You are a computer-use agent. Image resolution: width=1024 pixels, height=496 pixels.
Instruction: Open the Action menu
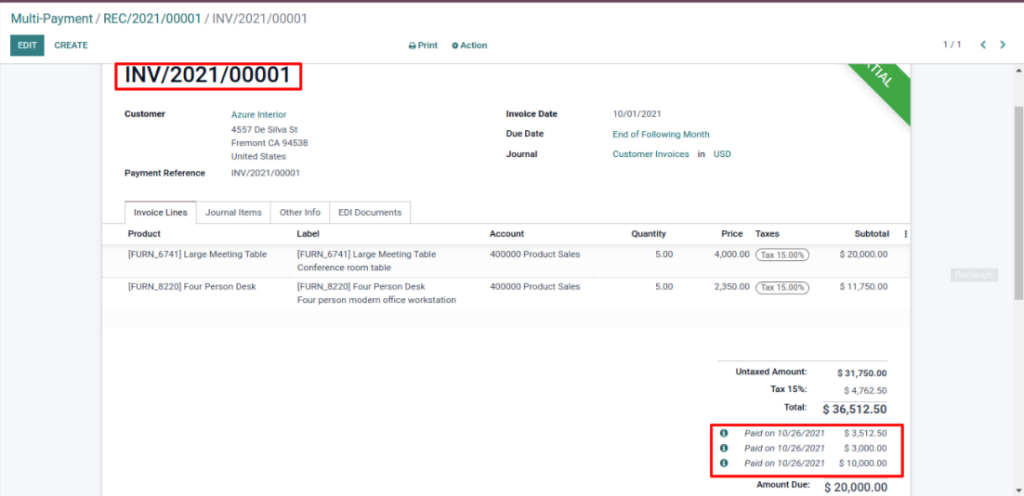tap(470, 46)
